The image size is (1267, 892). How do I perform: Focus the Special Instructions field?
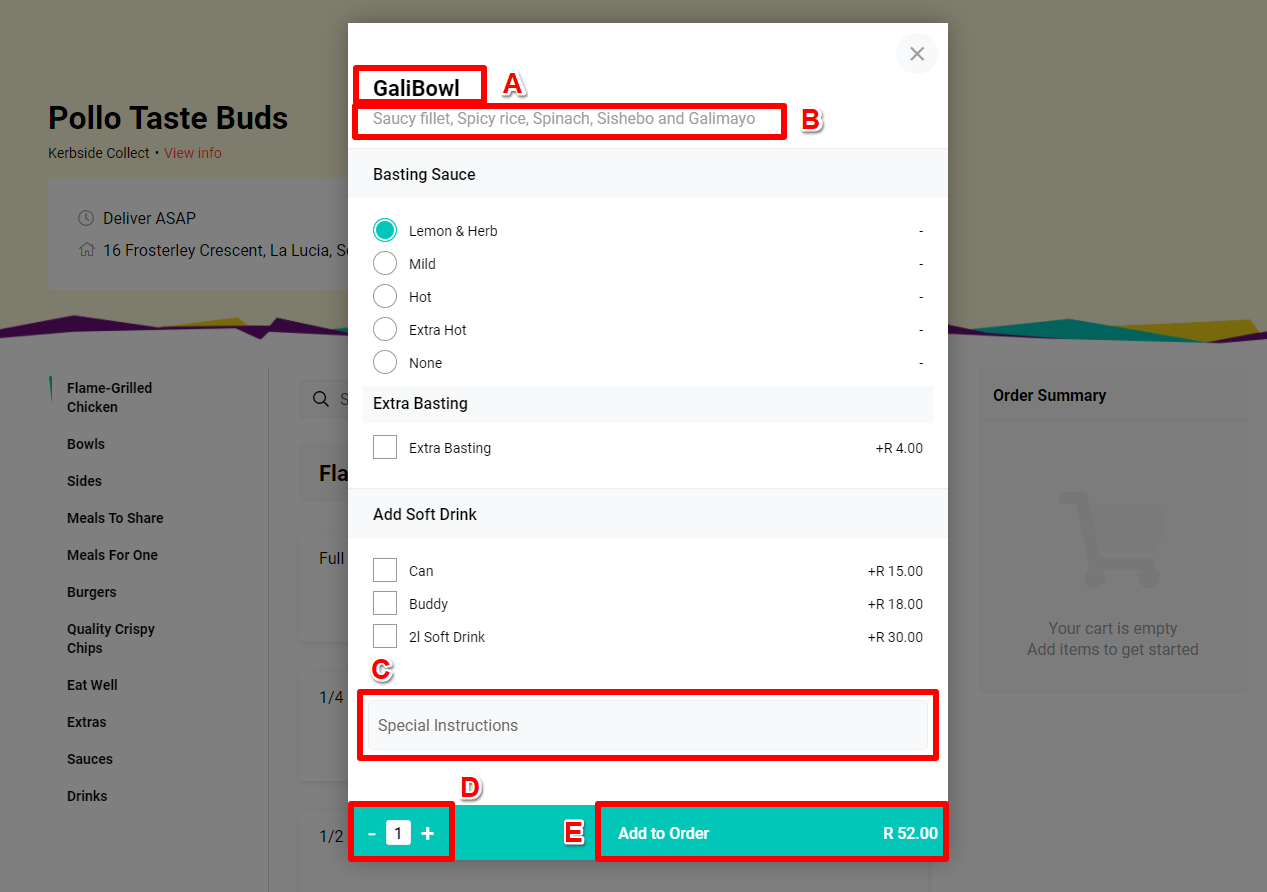click(648, 725)
